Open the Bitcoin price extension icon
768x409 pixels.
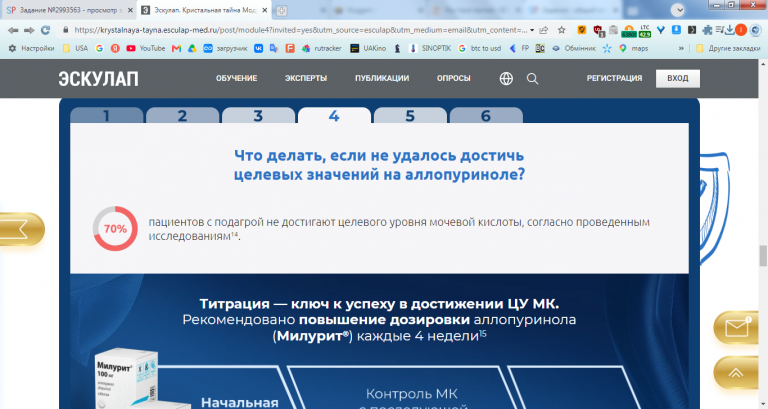click(x=629, y=31)
